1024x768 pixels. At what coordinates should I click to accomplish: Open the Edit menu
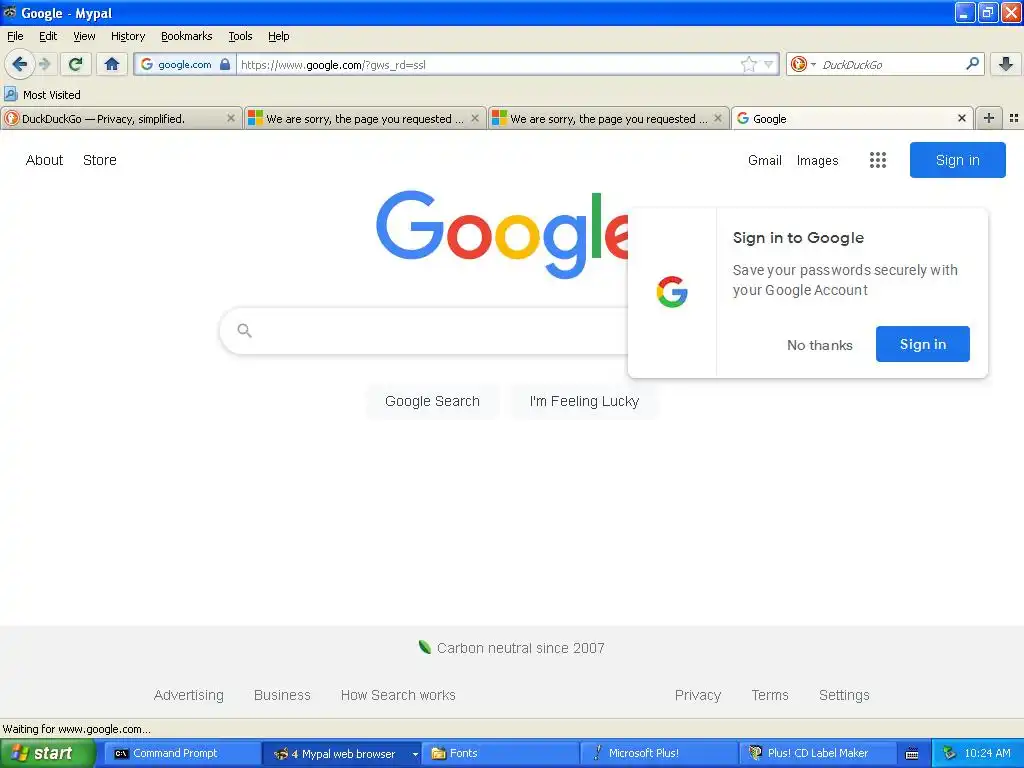point(48,36)
